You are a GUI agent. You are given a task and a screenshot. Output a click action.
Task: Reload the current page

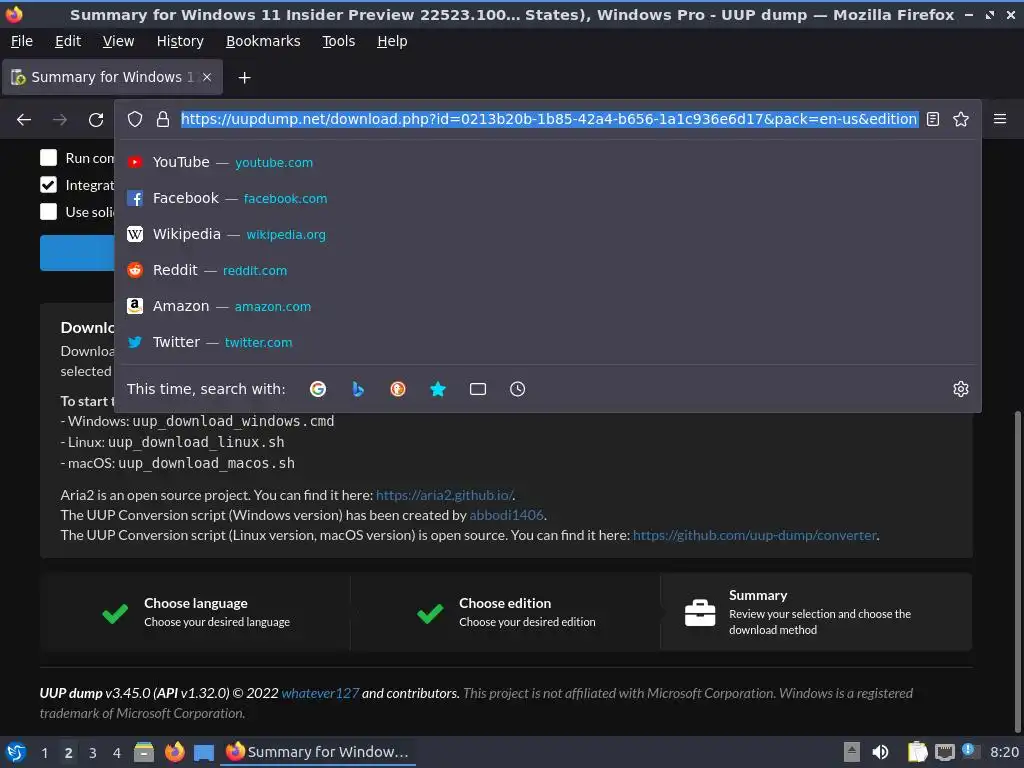coord(96,120)
